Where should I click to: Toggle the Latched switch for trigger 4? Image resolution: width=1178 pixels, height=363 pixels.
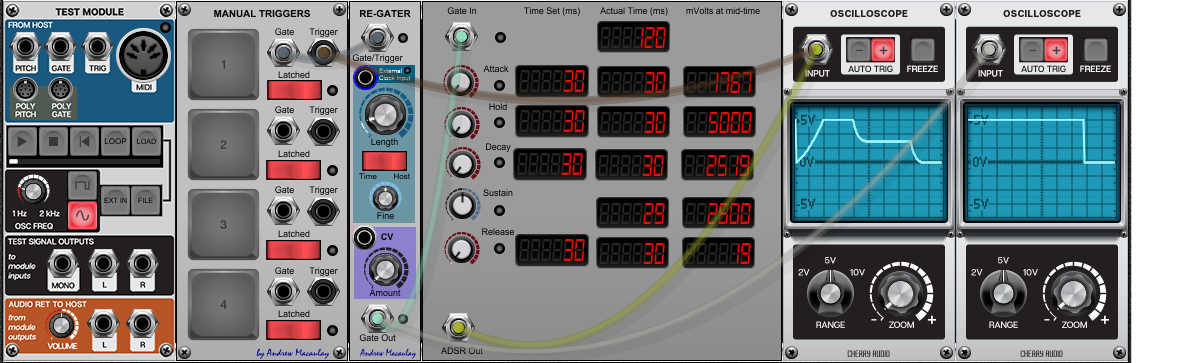point(294,329)
